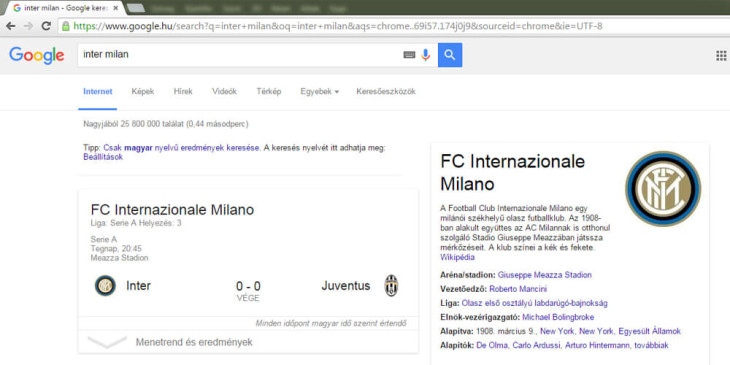This screenshot has width=730, height=365.
Task: Open the on-screen keyboard icon in search box
Action: click(x=409, y=55)
